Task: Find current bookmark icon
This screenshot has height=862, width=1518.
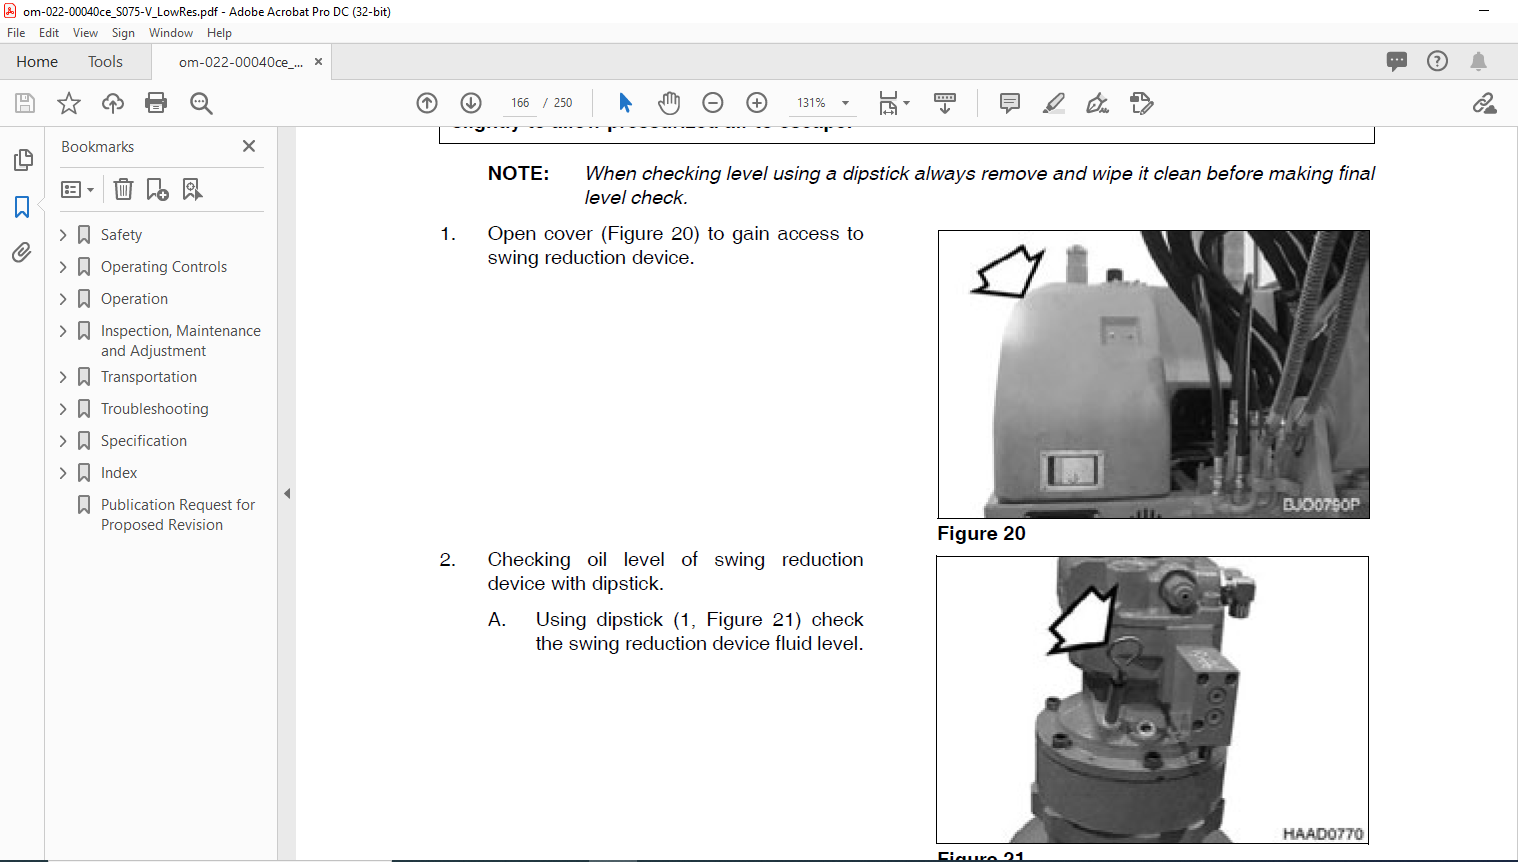Action: 192,189
